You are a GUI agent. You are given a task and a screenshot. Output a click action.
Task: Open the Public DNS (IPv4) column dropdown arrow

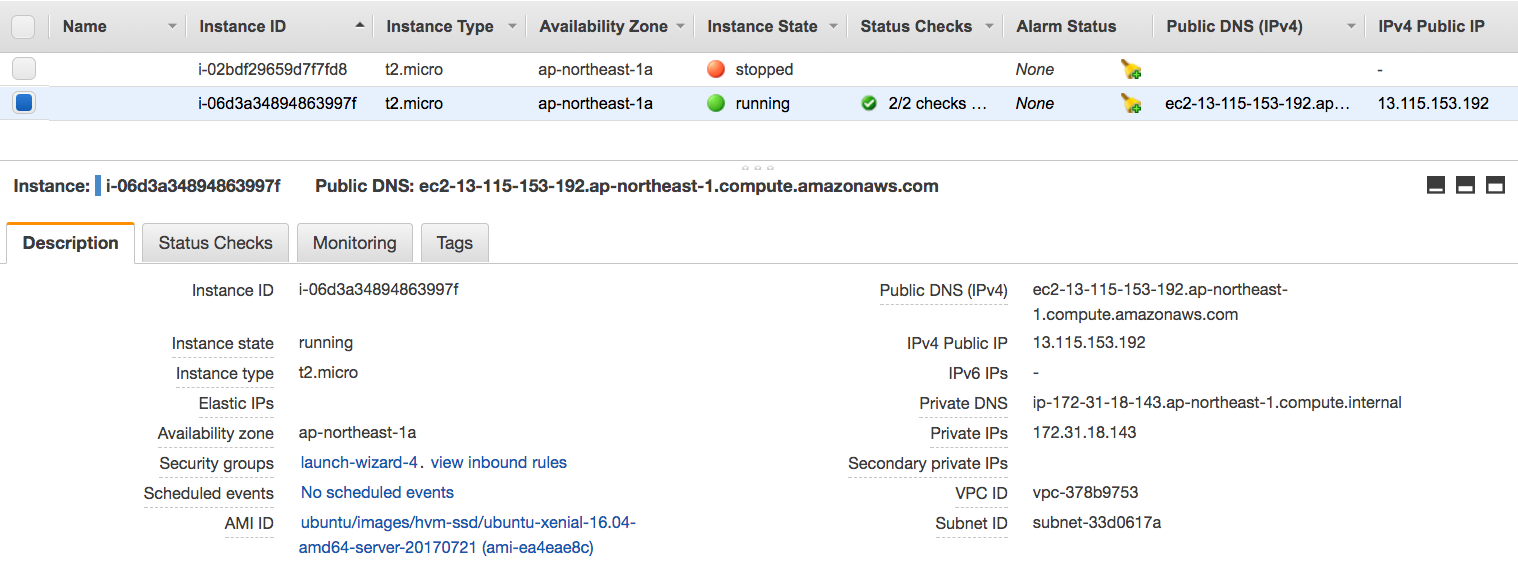[x=1351, y=27]
